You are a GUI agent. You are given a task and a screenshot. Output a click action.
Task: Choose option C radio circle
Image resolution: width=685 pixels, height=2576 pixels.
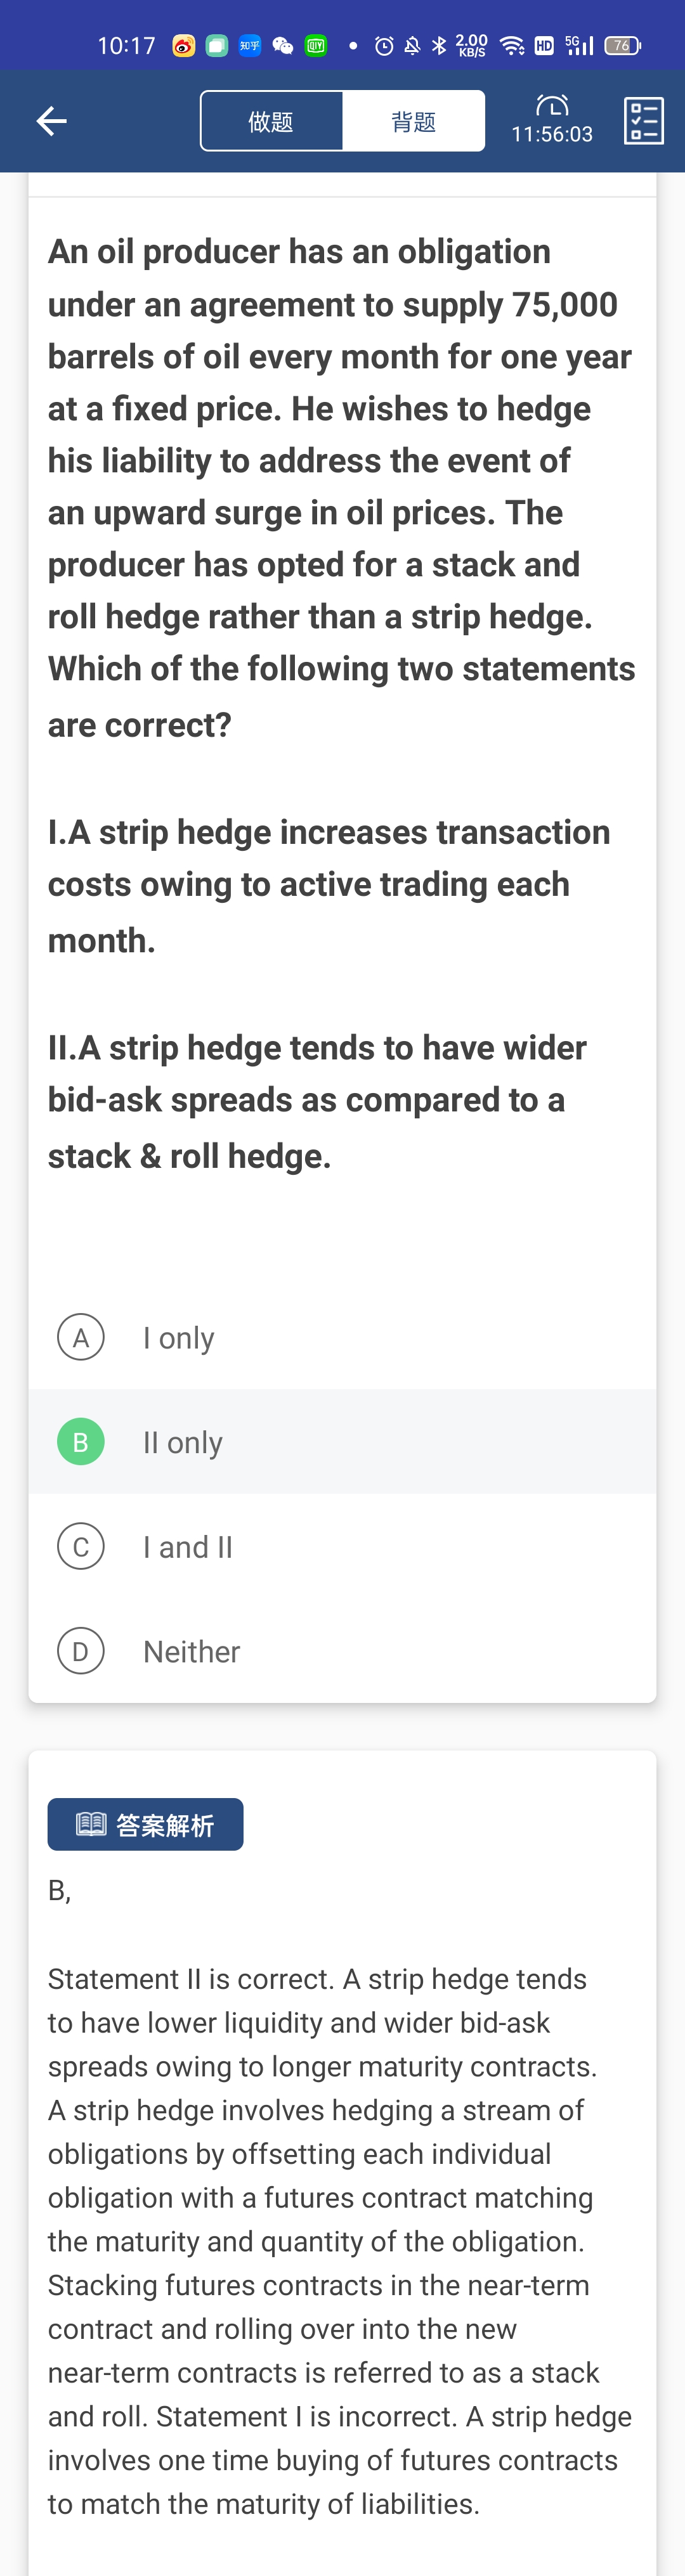point(81,1546)
